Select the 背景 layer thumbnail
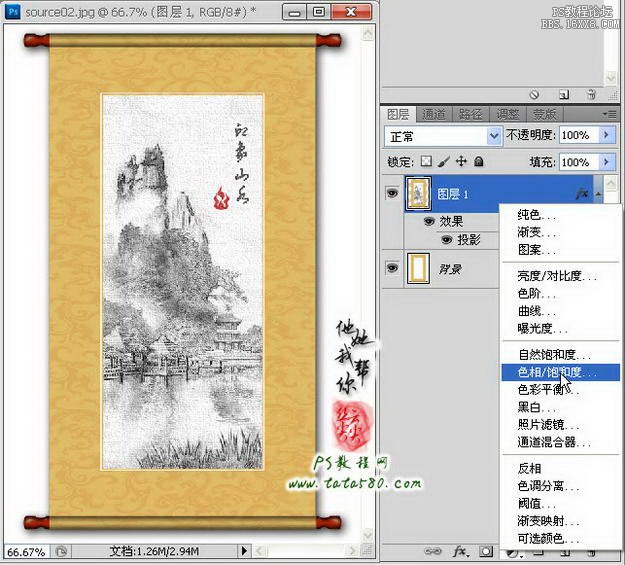 coord(418,268)
